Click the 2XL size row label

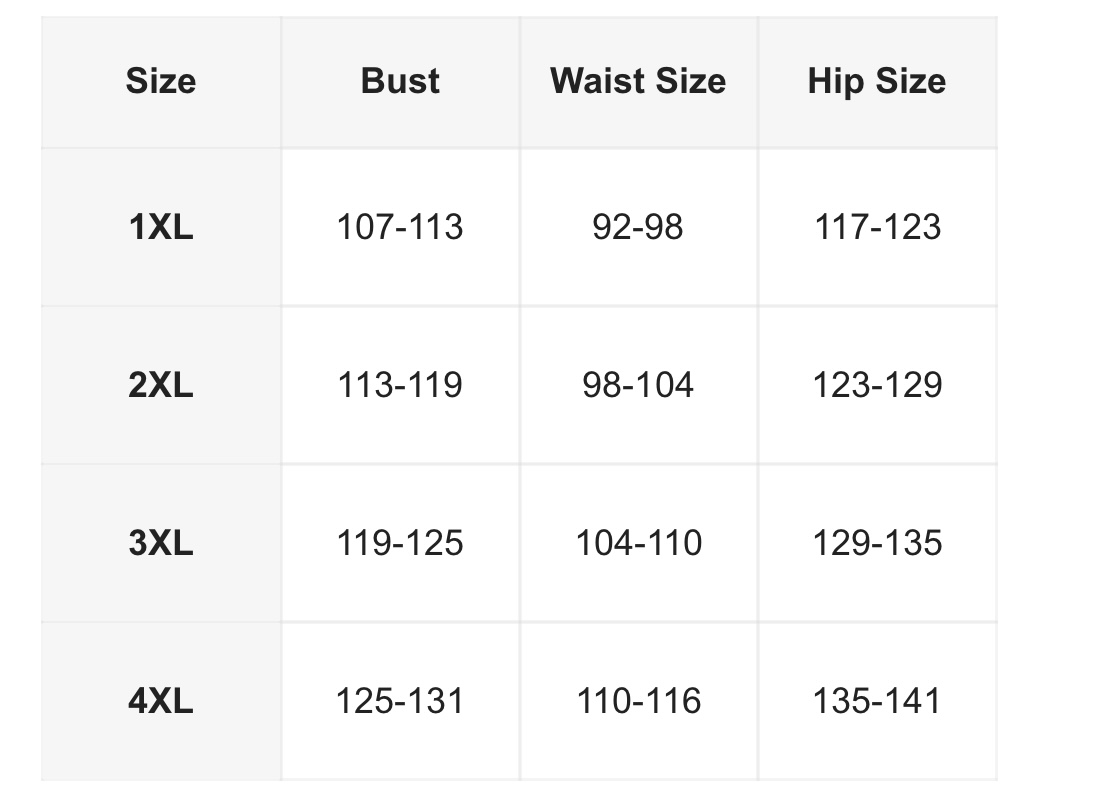[161, 385]
